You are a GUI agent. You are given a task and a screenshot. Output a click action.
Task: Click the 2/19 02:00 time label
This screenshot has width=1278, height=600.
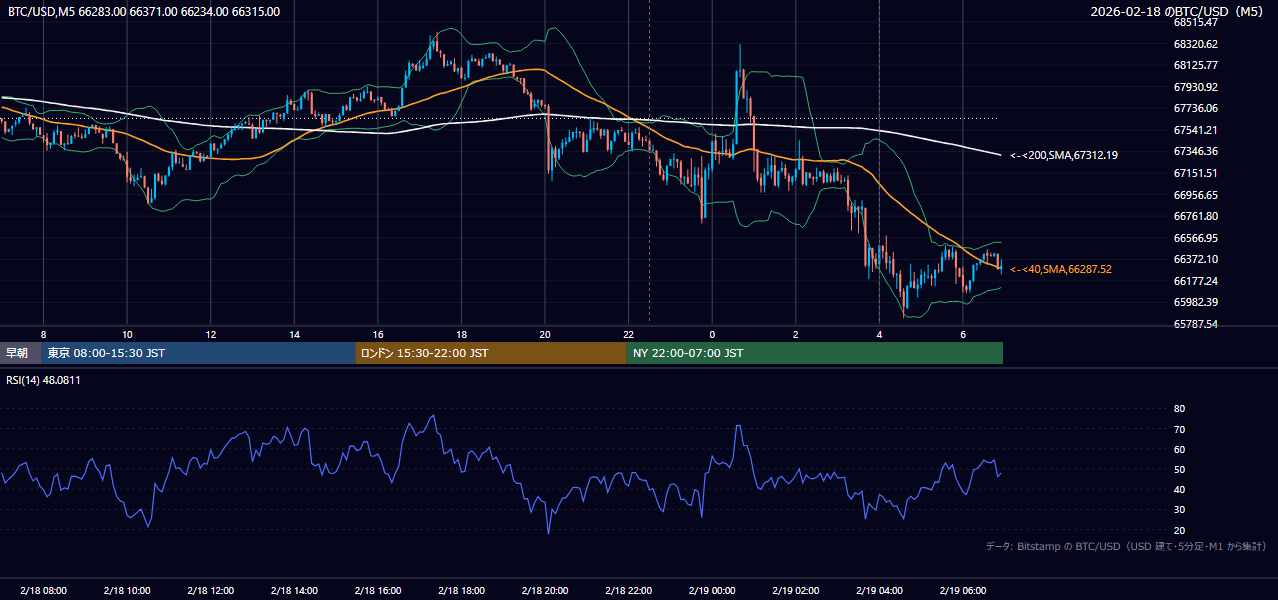(795, 591)
